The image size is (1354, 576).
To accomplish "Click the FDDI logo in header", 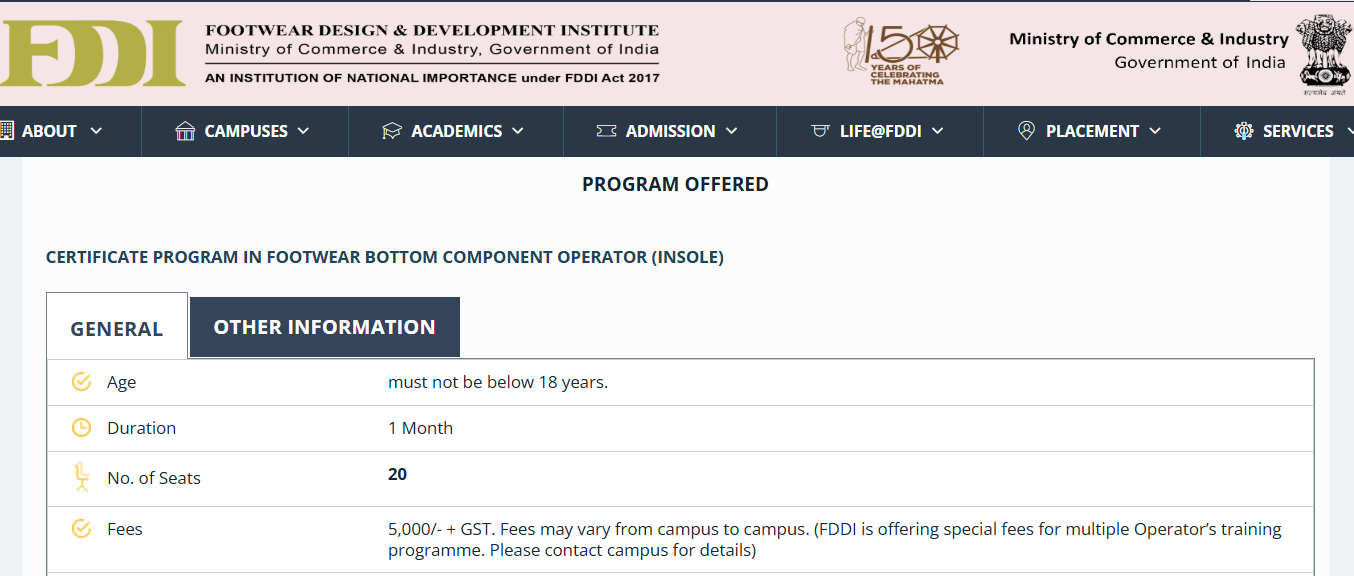I will tap(92, 52).
